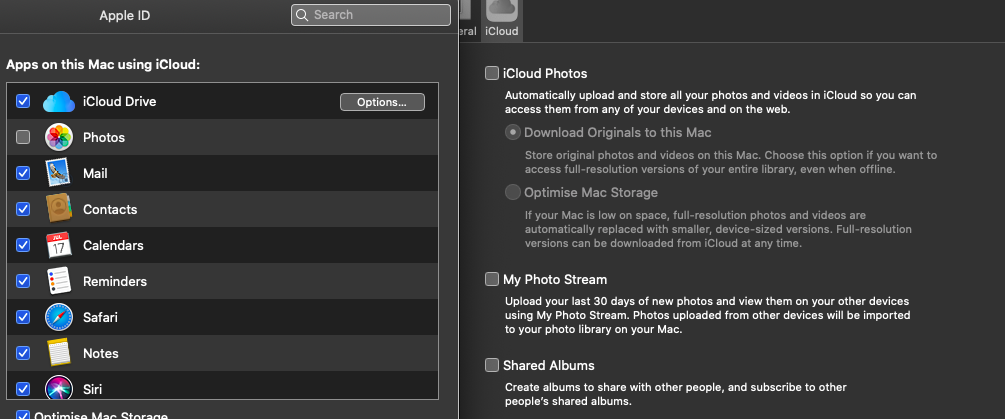Click the Search input field
Viewport: 1005px width, 419px height.
(x=371, y=15)
